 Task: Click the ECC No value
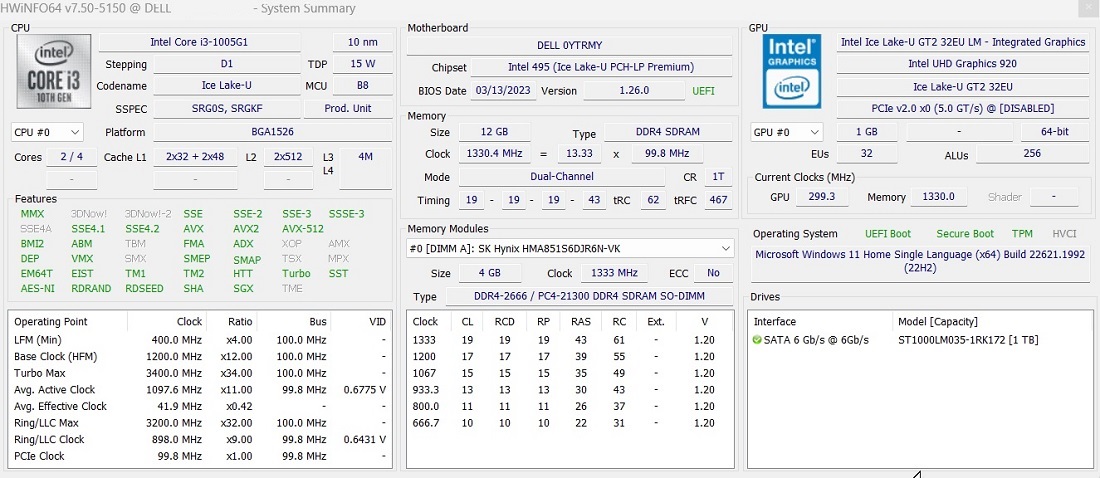point(713,273)
